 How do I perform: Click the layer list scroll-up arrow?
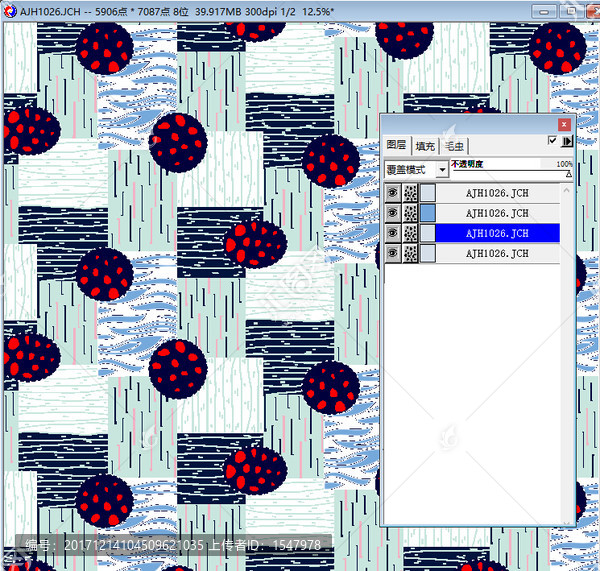(x=566, y=190)
